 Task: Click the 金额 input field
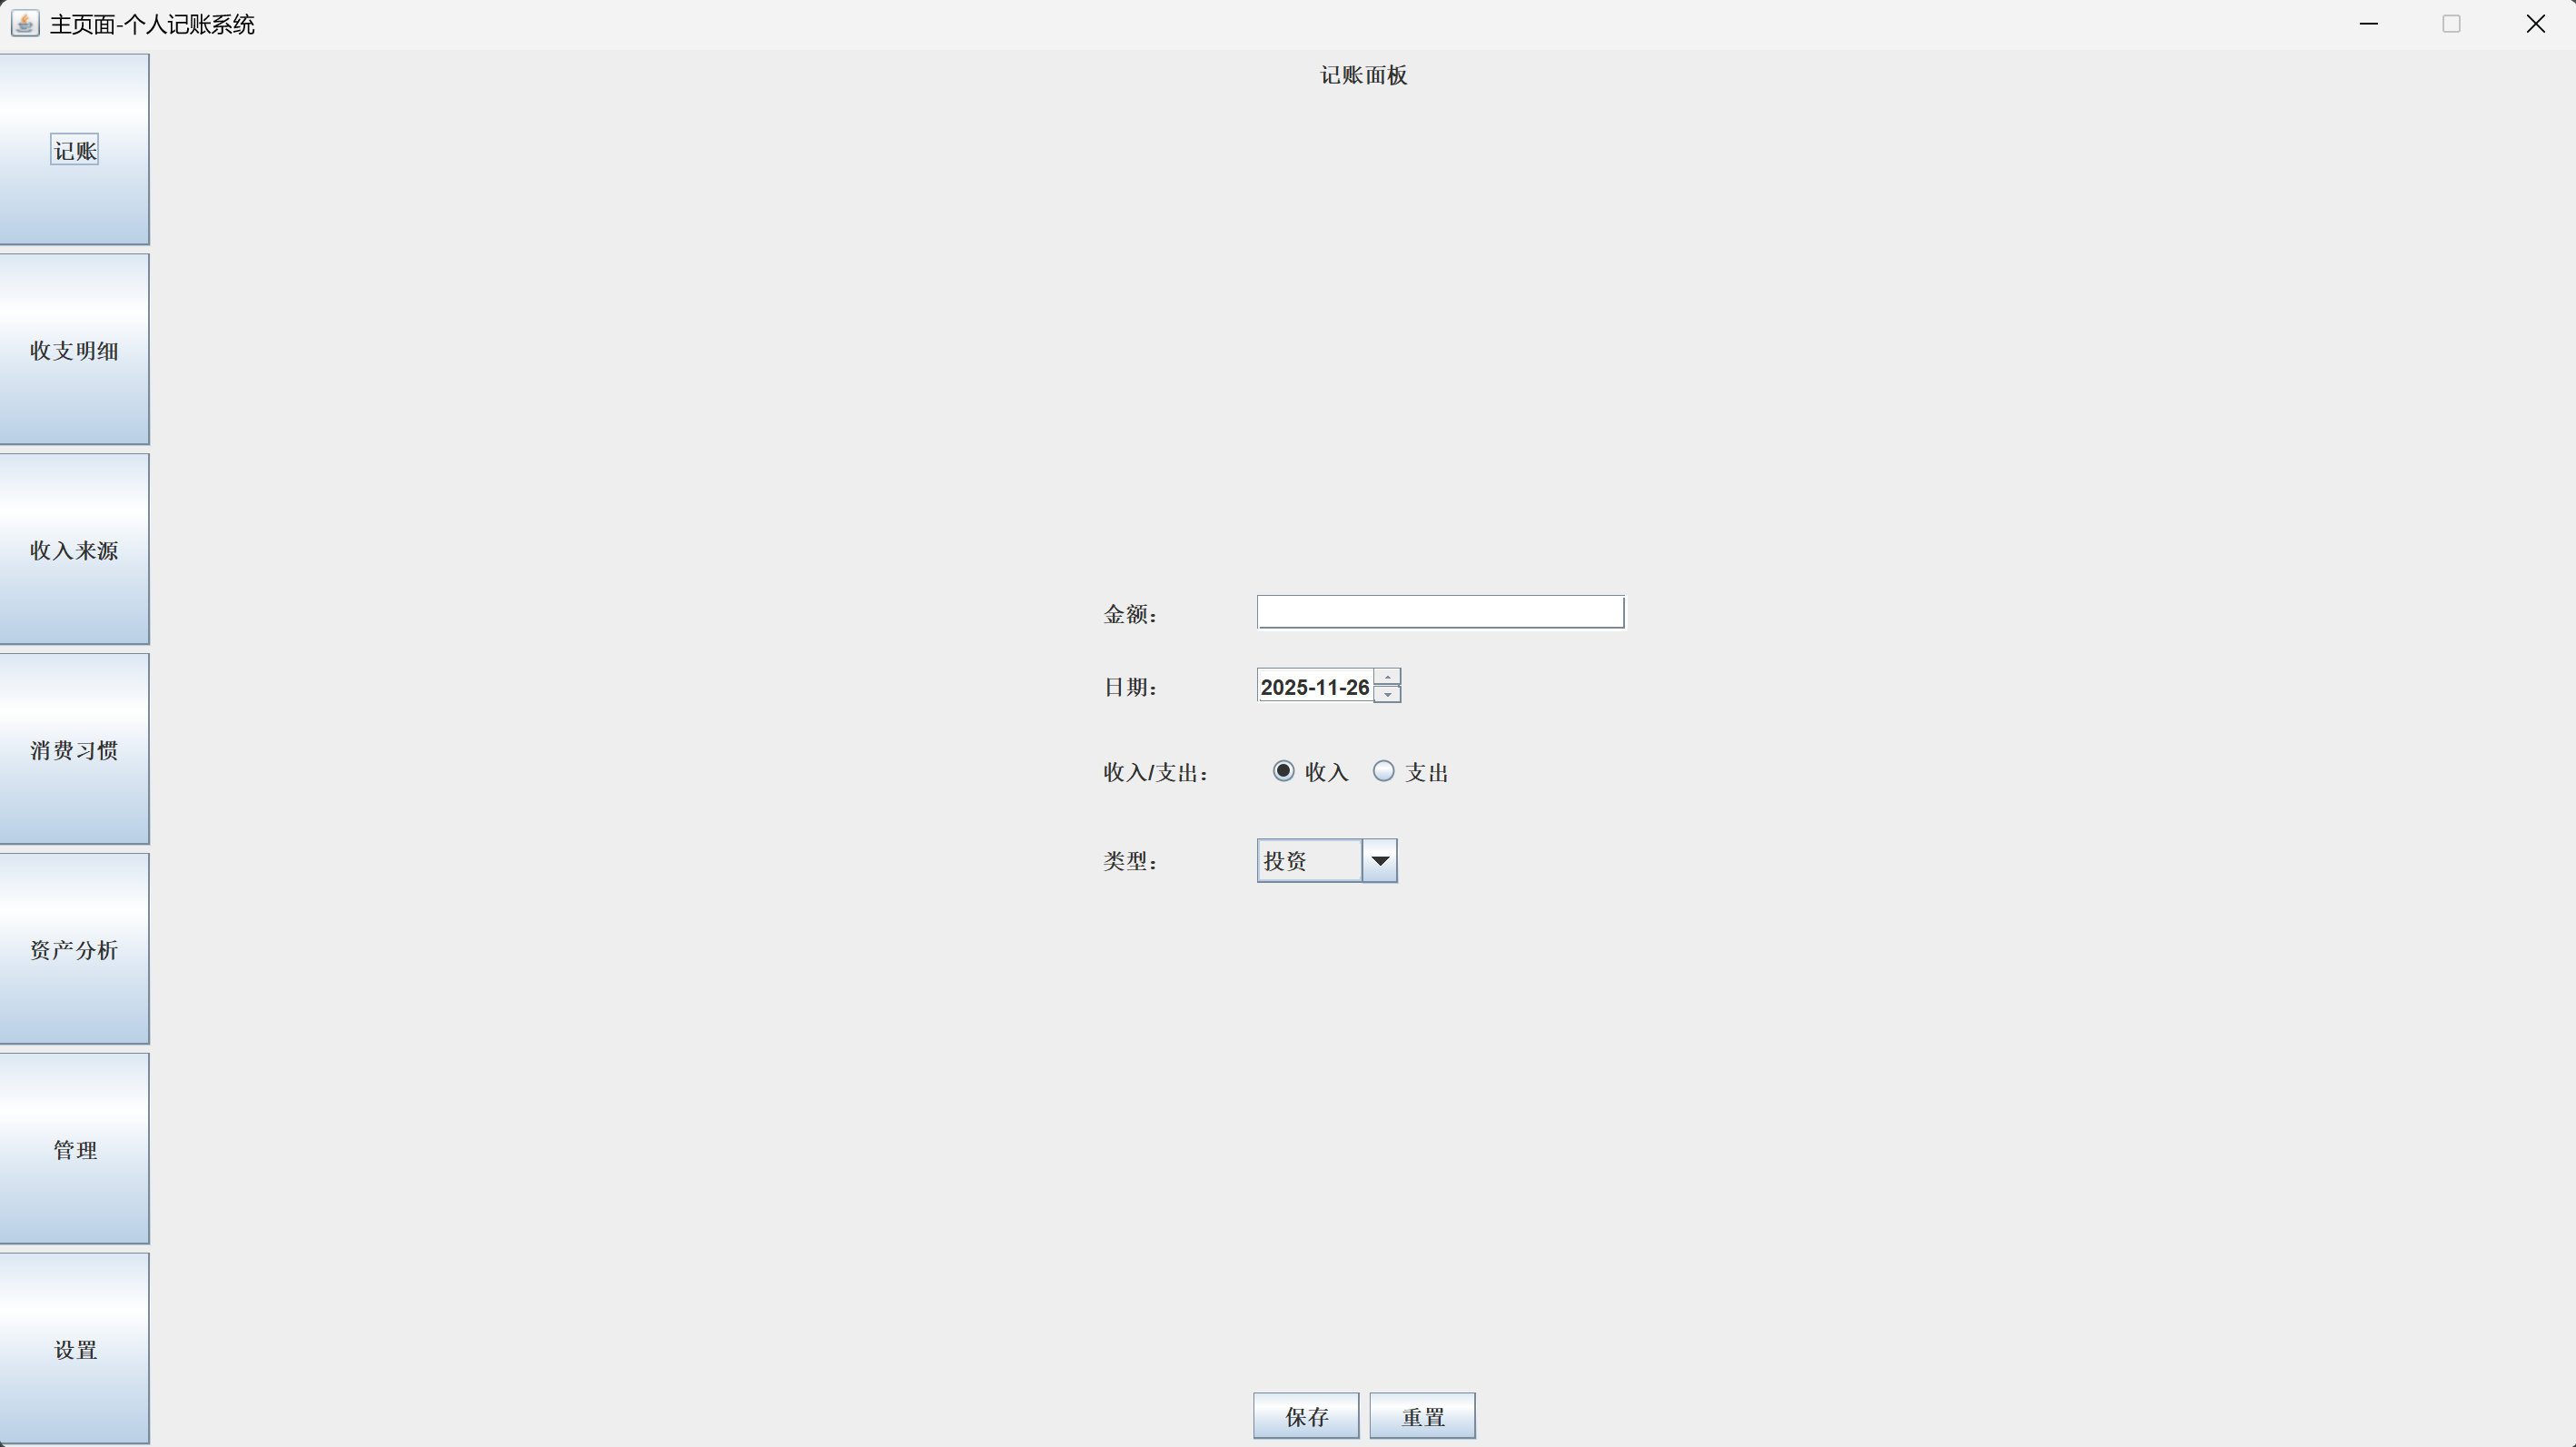tap(1440, 612)
